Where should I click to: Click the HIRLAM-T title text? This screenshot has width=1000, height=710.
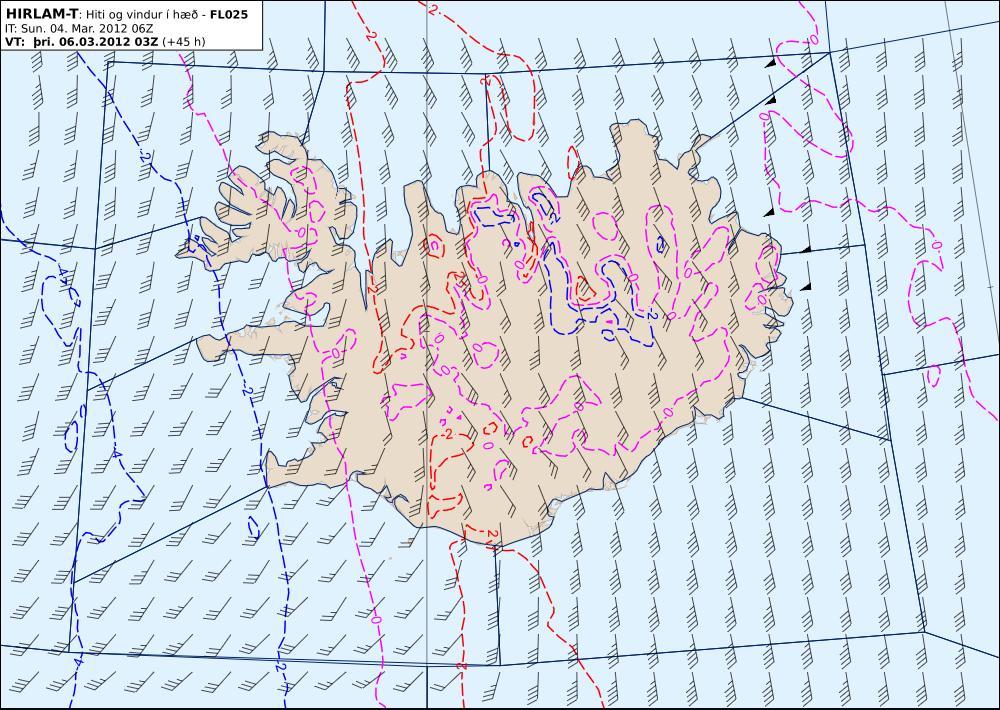click(x=43, y=13)
